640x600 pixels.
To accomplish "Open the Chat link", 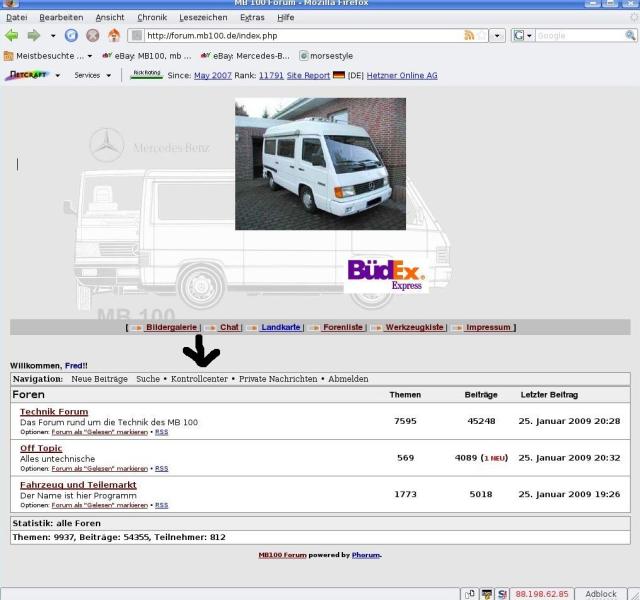I will click(229, 327).
